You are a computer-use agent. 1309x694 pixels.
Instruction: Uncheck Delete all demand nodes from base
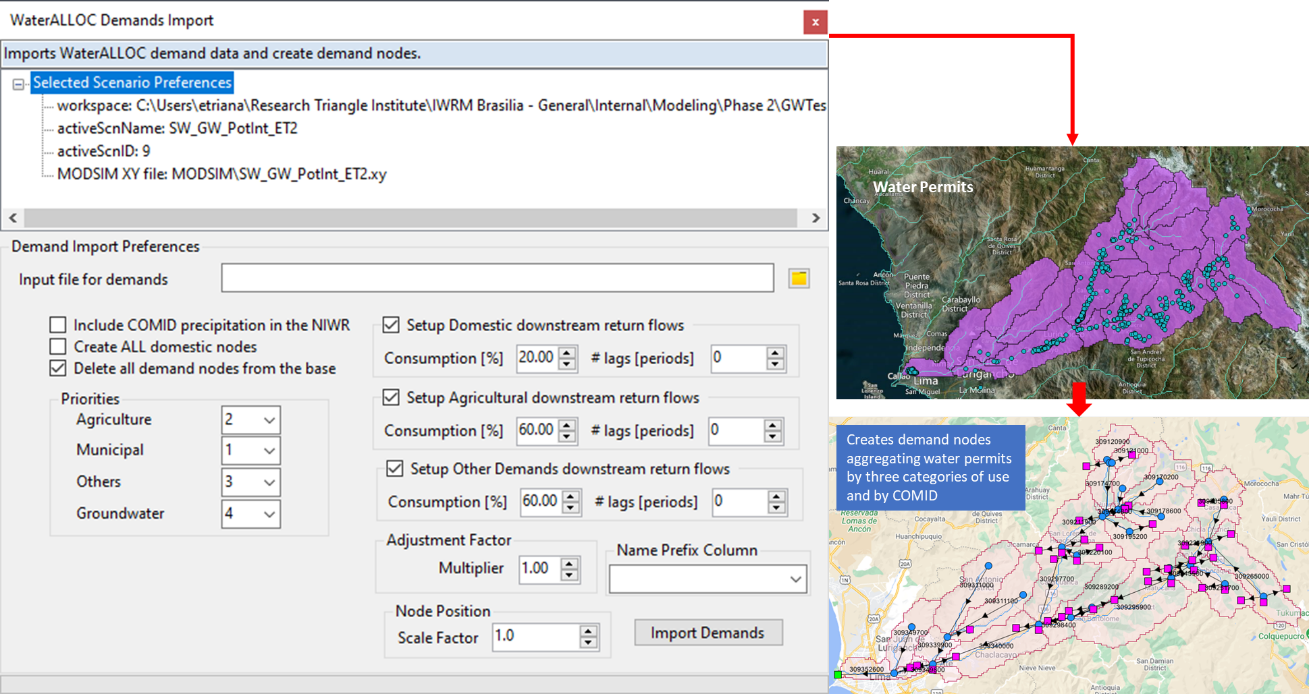point(58,368)
